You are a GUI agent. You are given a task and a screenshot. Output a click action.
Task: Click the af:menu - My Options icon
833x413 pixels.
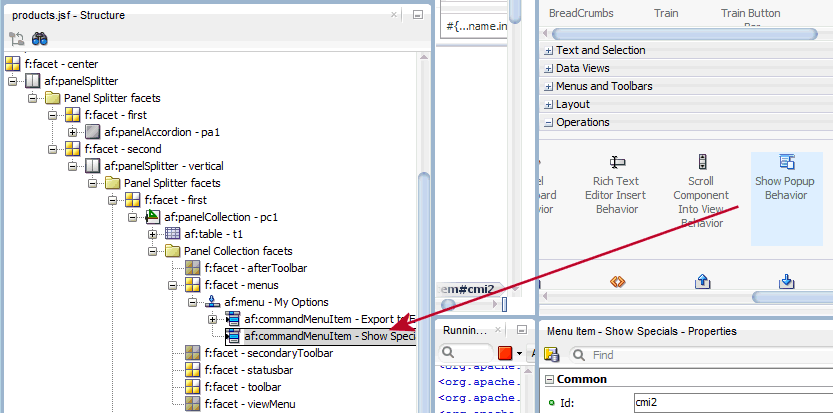point(212,302)
